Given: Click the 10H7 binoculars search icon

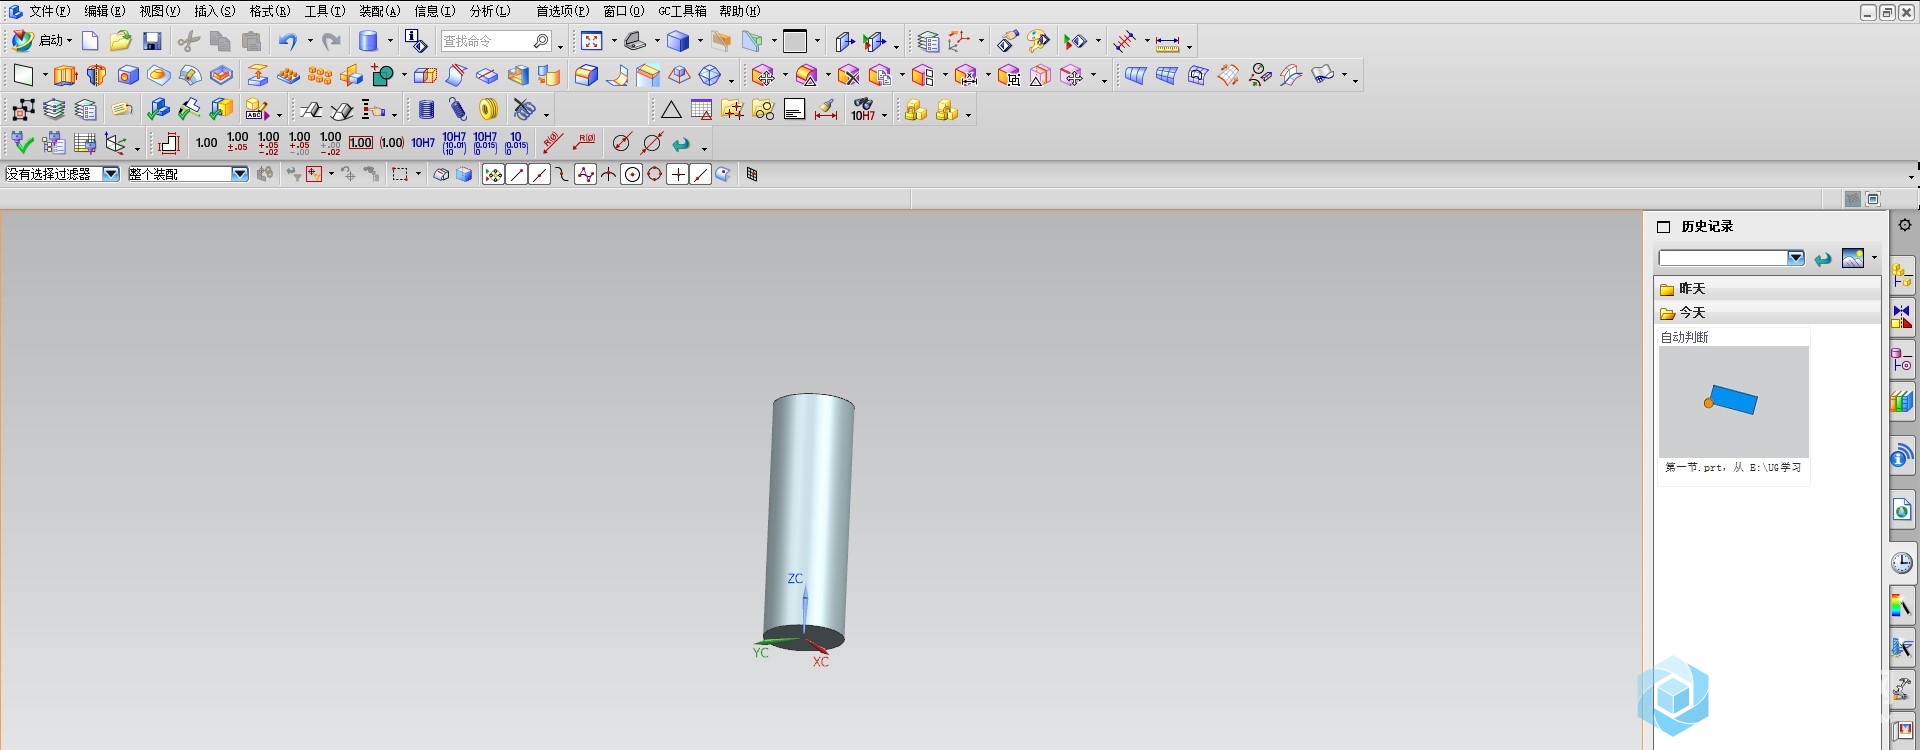Looking at the screenshot, I should 863,110.
